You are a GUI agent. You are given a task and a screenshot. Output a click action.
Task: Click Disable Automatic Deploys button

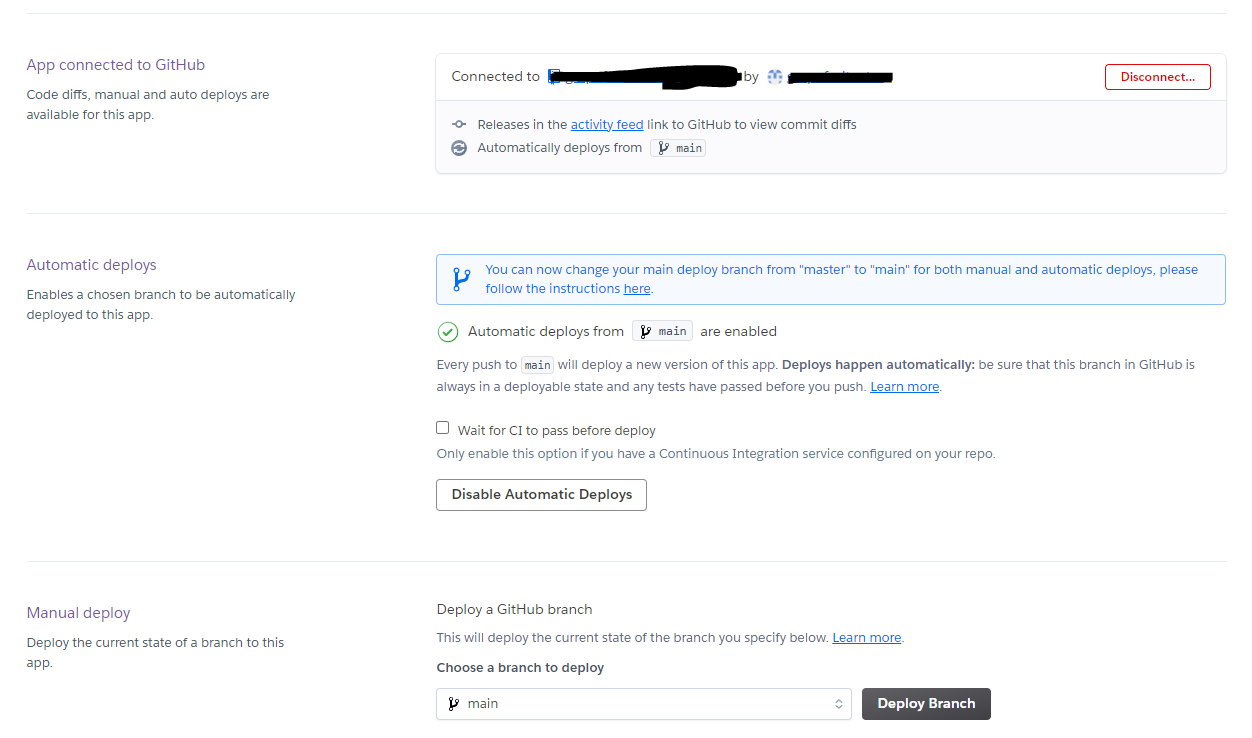541,495
